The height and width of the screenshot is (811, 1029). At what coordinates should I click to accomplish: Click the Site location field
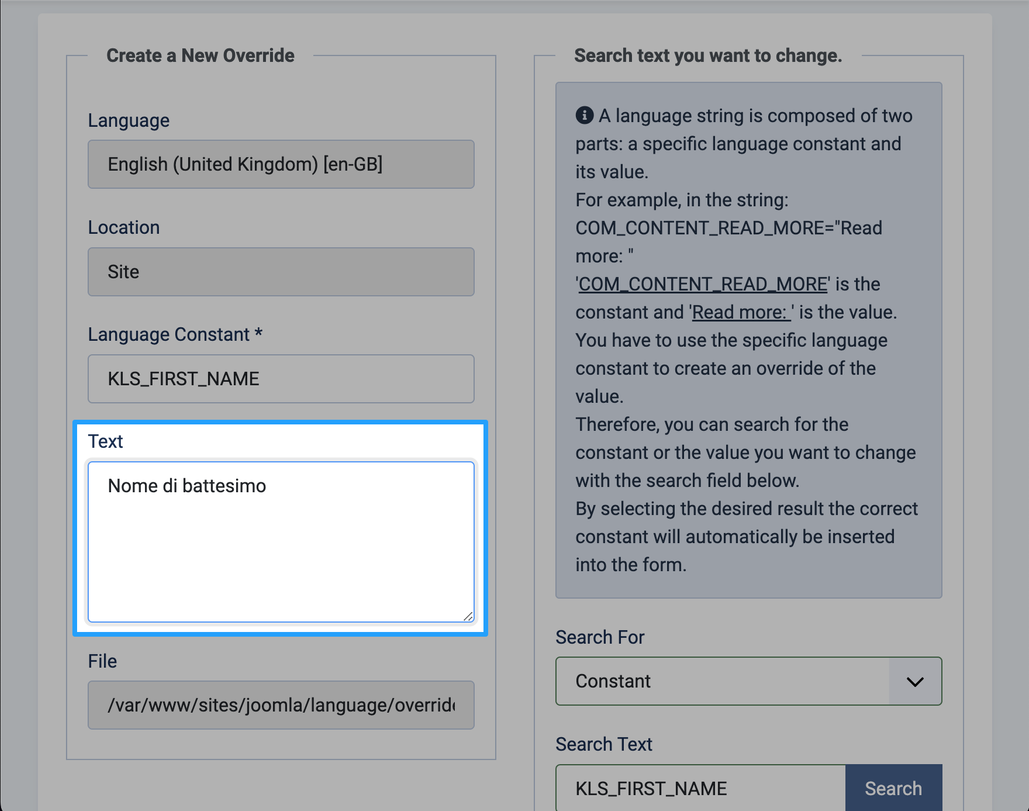[281, 272]
